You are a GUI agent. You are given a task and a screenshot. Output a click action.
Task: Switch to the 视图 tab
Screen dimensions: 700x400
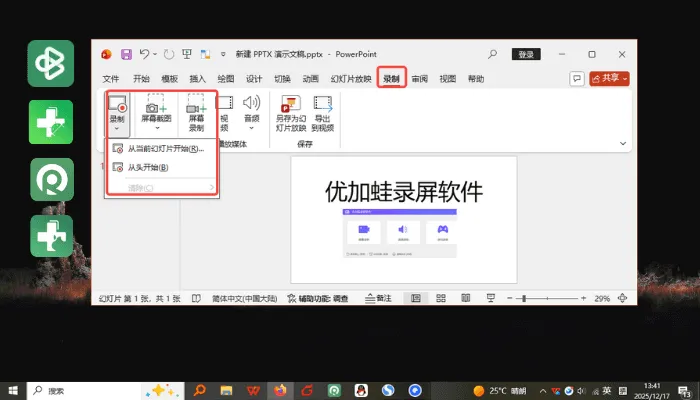[x=447, y=79]
